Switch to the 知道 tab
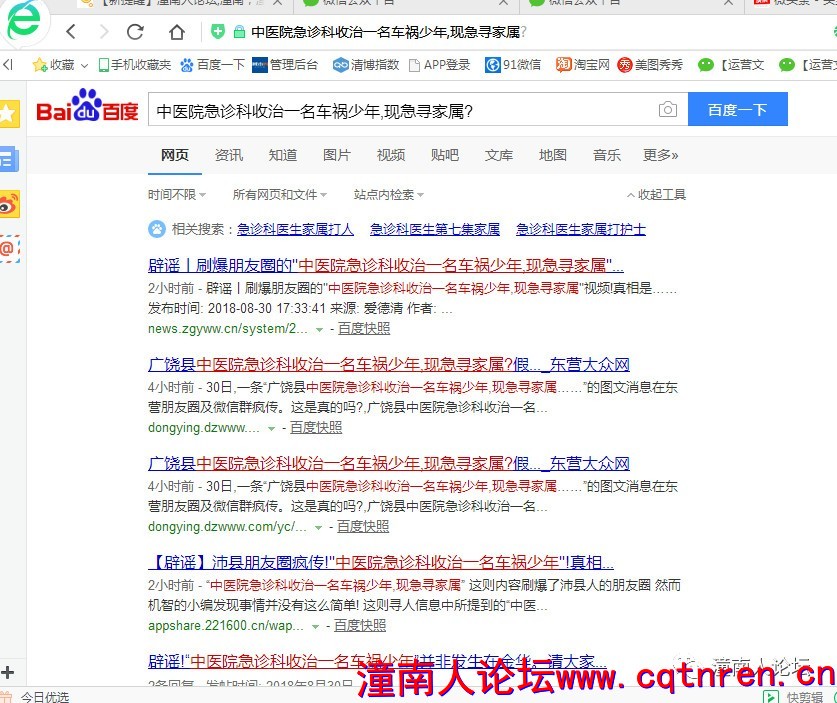The image size is (837, 703). (283, 155)
